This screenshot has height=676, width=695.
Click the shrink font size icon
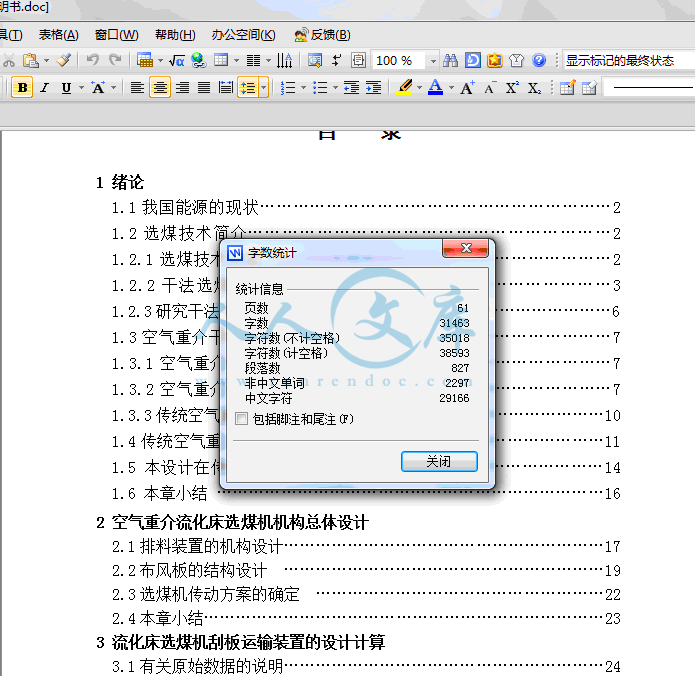pos(490,88)
